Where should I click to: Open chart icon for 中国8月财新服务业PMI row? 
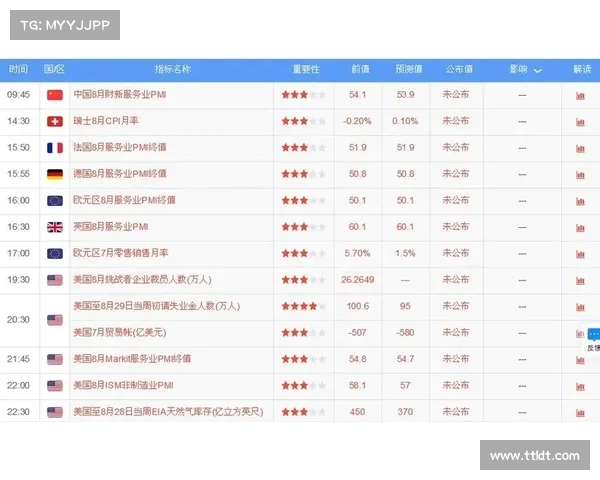[580, 95]
